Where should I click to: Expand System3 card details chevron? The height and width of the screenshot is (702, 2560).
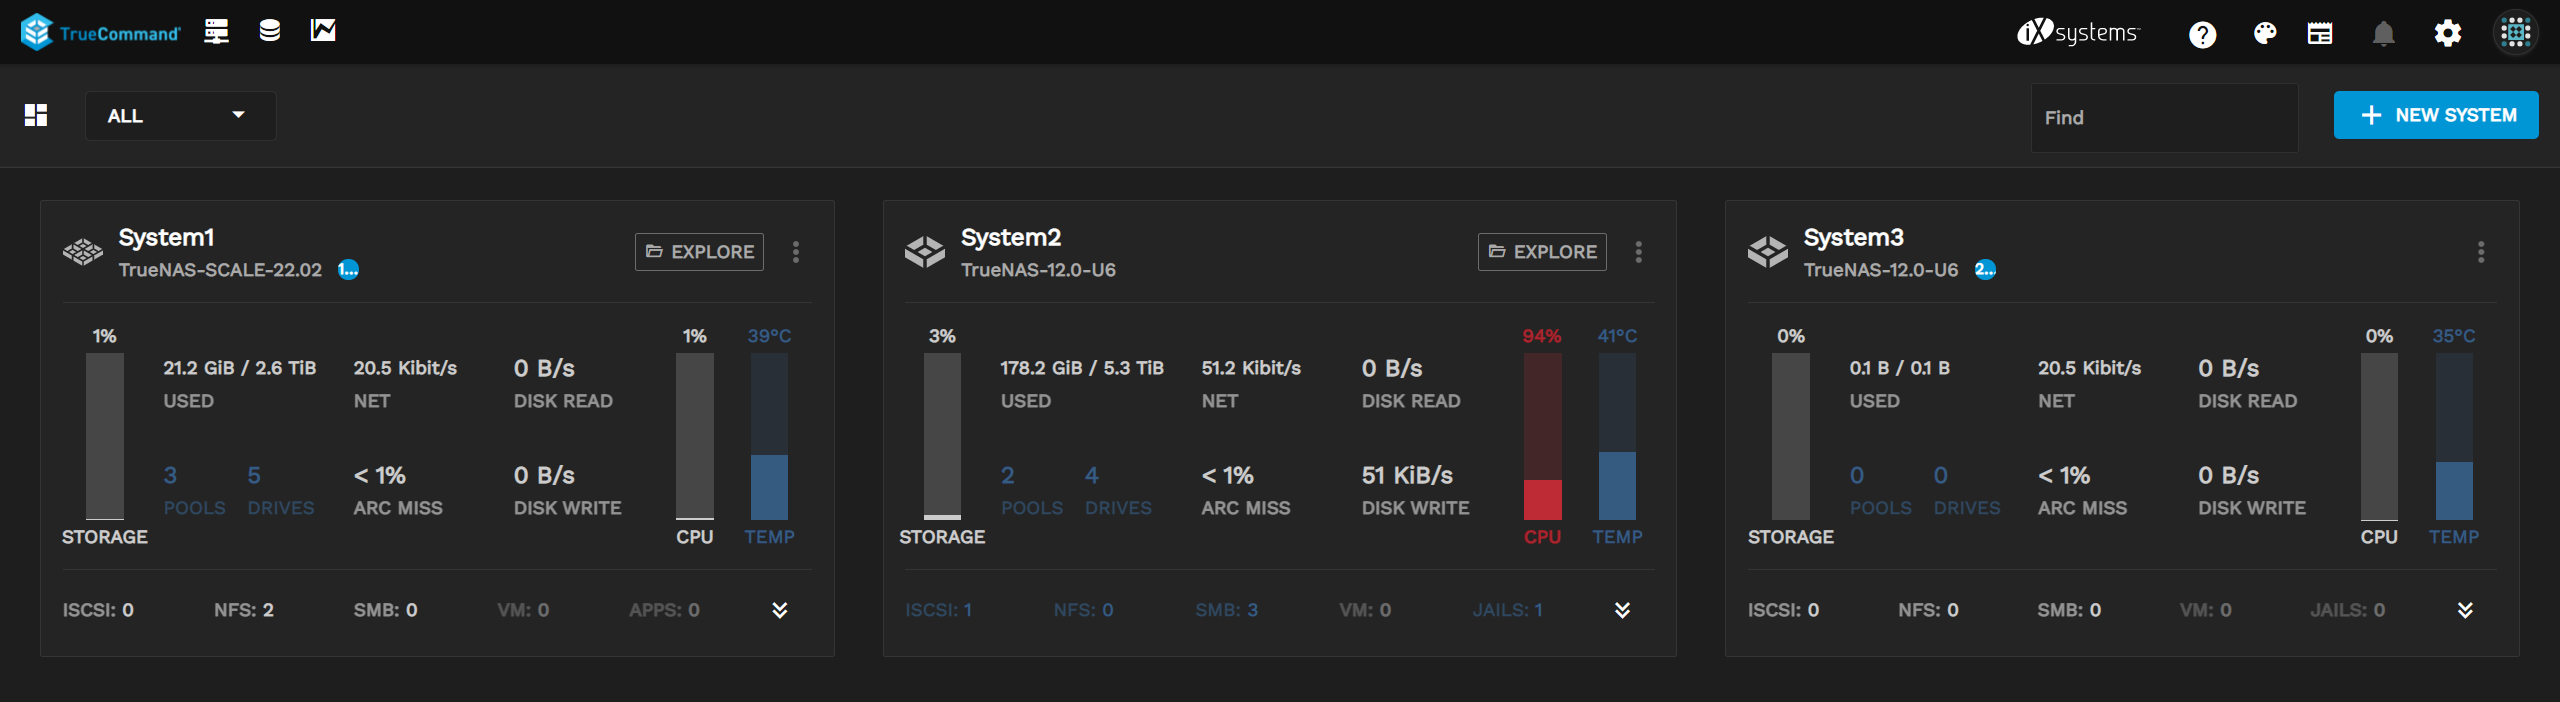tap(2465, 610)
